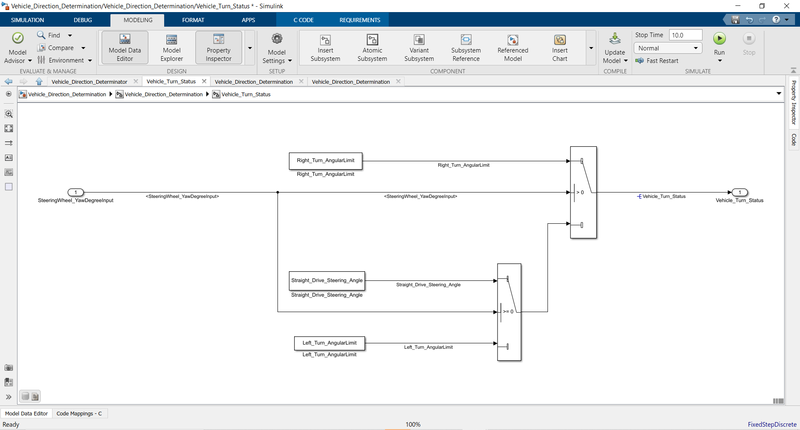Open the Model Advisor
The width and height of the screenshot is (800, 430).
point(18,45)
